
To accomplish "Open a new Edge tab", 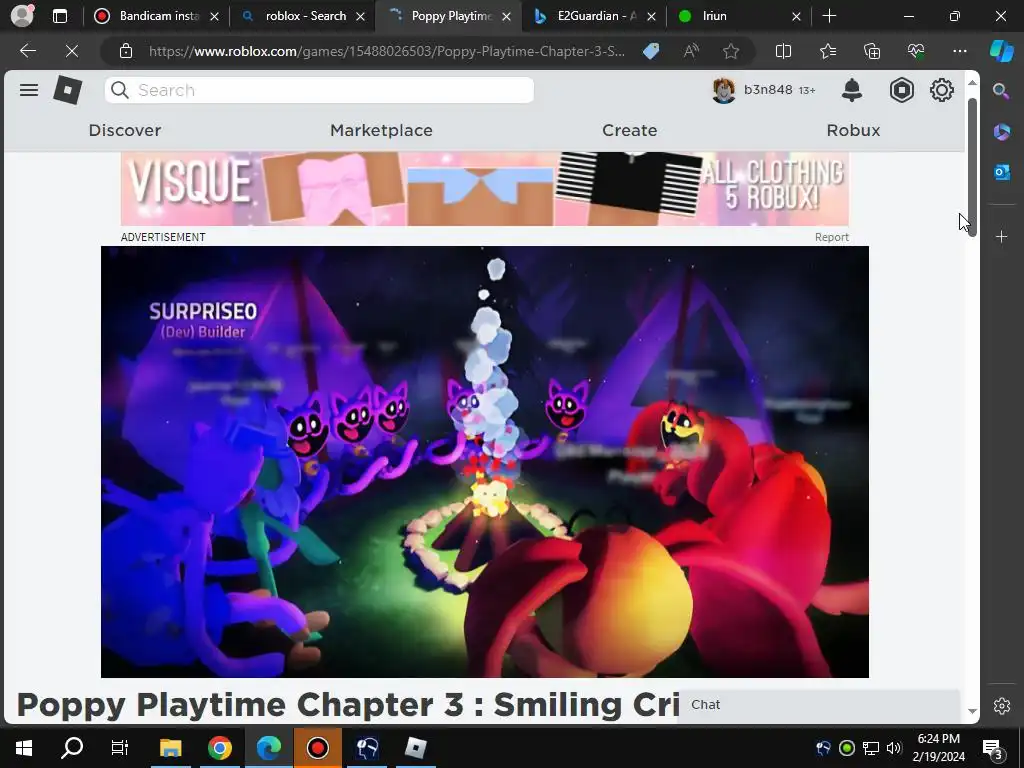I will 829,16.
